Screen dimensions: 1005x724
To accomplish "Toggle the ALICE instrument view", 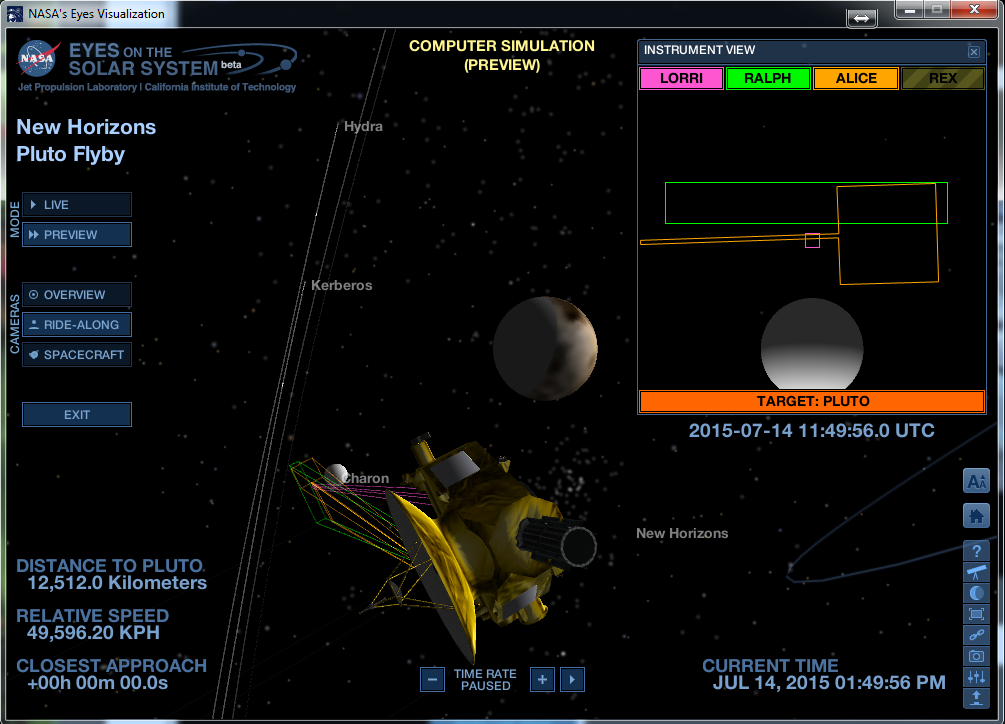I will [x=856, y=78].
